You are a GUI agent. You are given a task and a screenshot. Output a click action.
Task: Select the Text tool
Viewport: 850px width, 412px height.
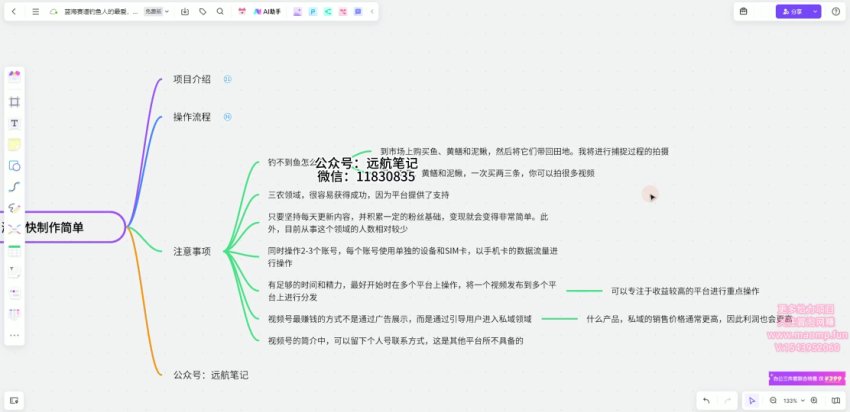[x=14, y=123]
